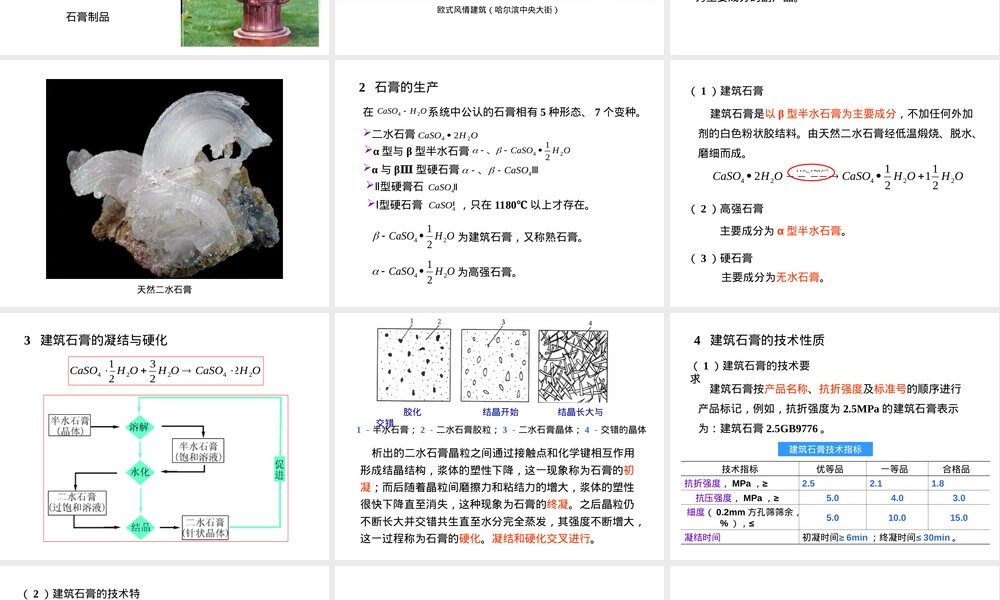1000x600 pixels.
Task: Click the 抗压强度 value 3.0
Action: [x=959, y=498]
